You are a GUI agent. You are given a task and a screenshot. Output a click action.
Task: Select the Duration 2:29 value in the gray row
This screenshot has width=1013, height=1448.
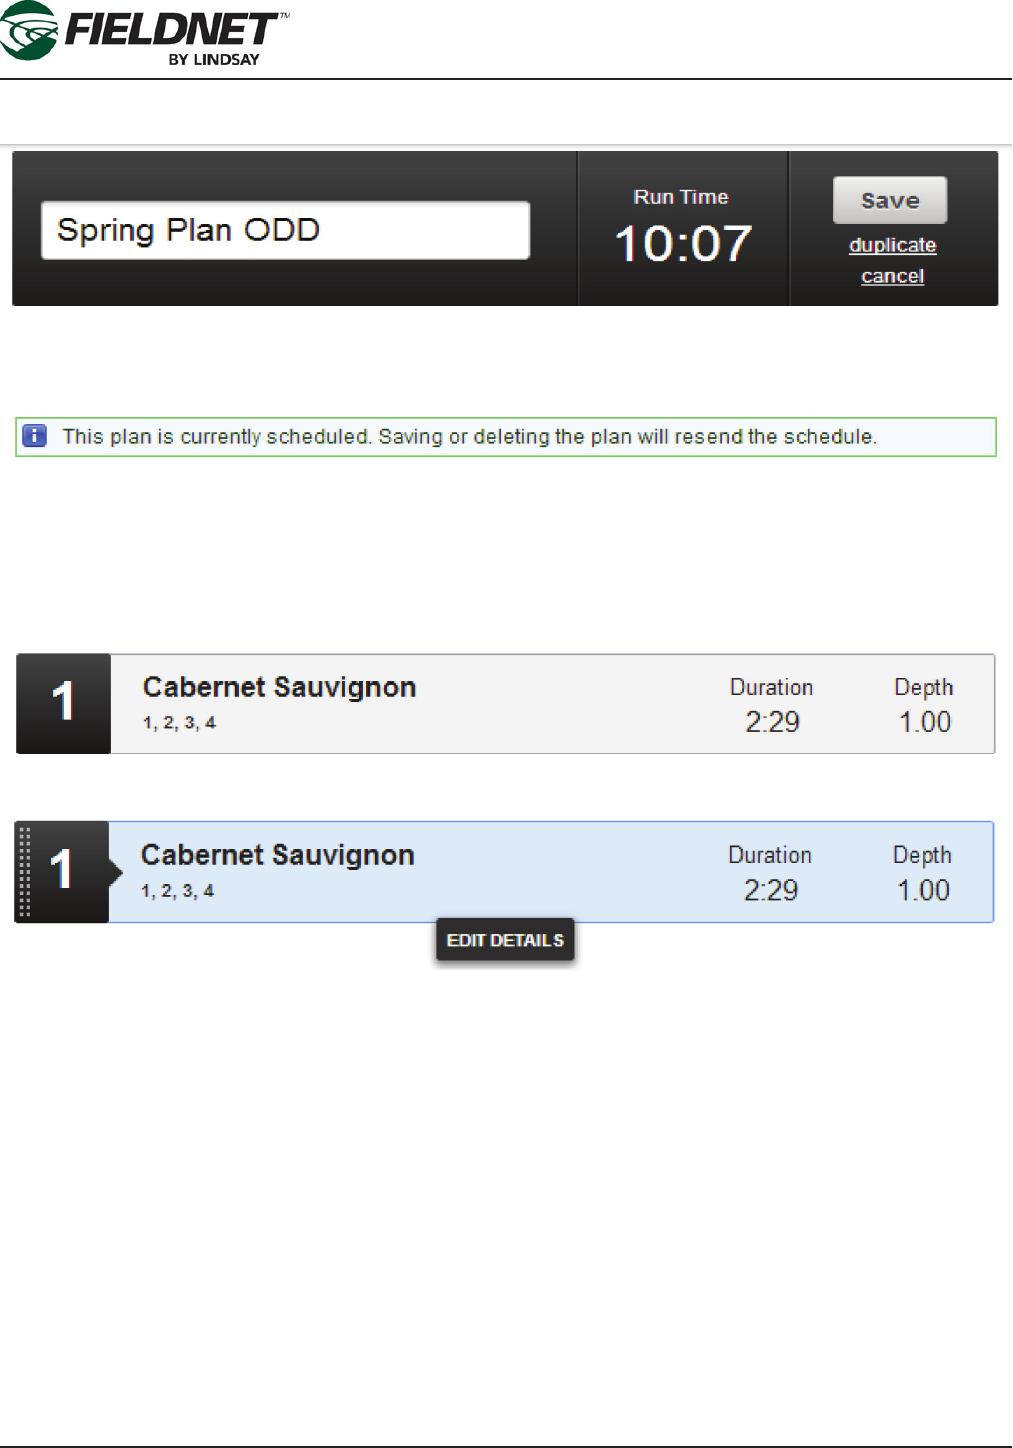pos(772,722)
